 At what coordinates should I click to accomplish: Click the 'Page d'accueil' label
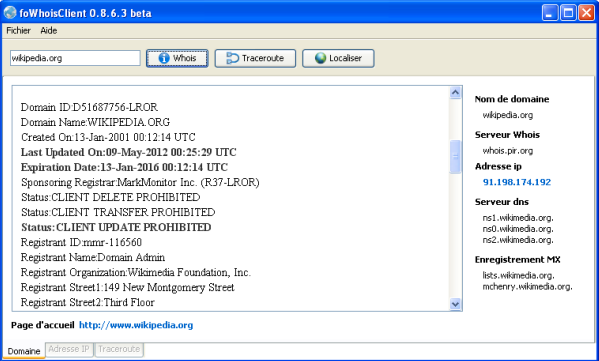[43, 325]
